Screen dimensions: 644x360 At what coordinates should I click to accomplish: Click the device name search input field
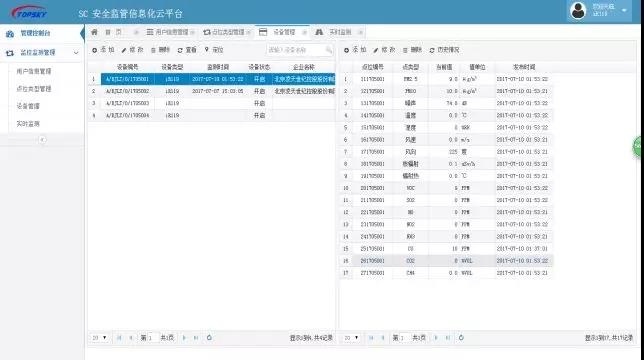click(295, 50)
